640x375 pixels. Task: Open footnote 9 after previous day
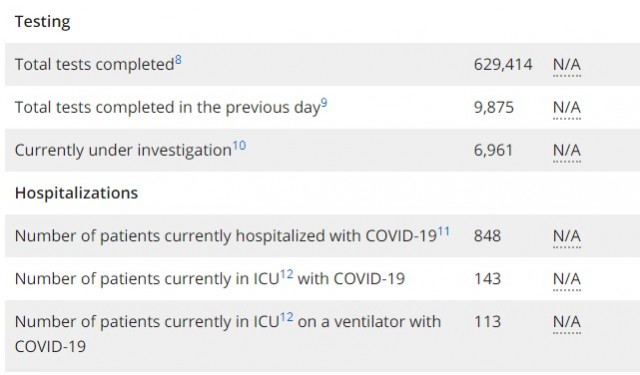click(324, 103)
